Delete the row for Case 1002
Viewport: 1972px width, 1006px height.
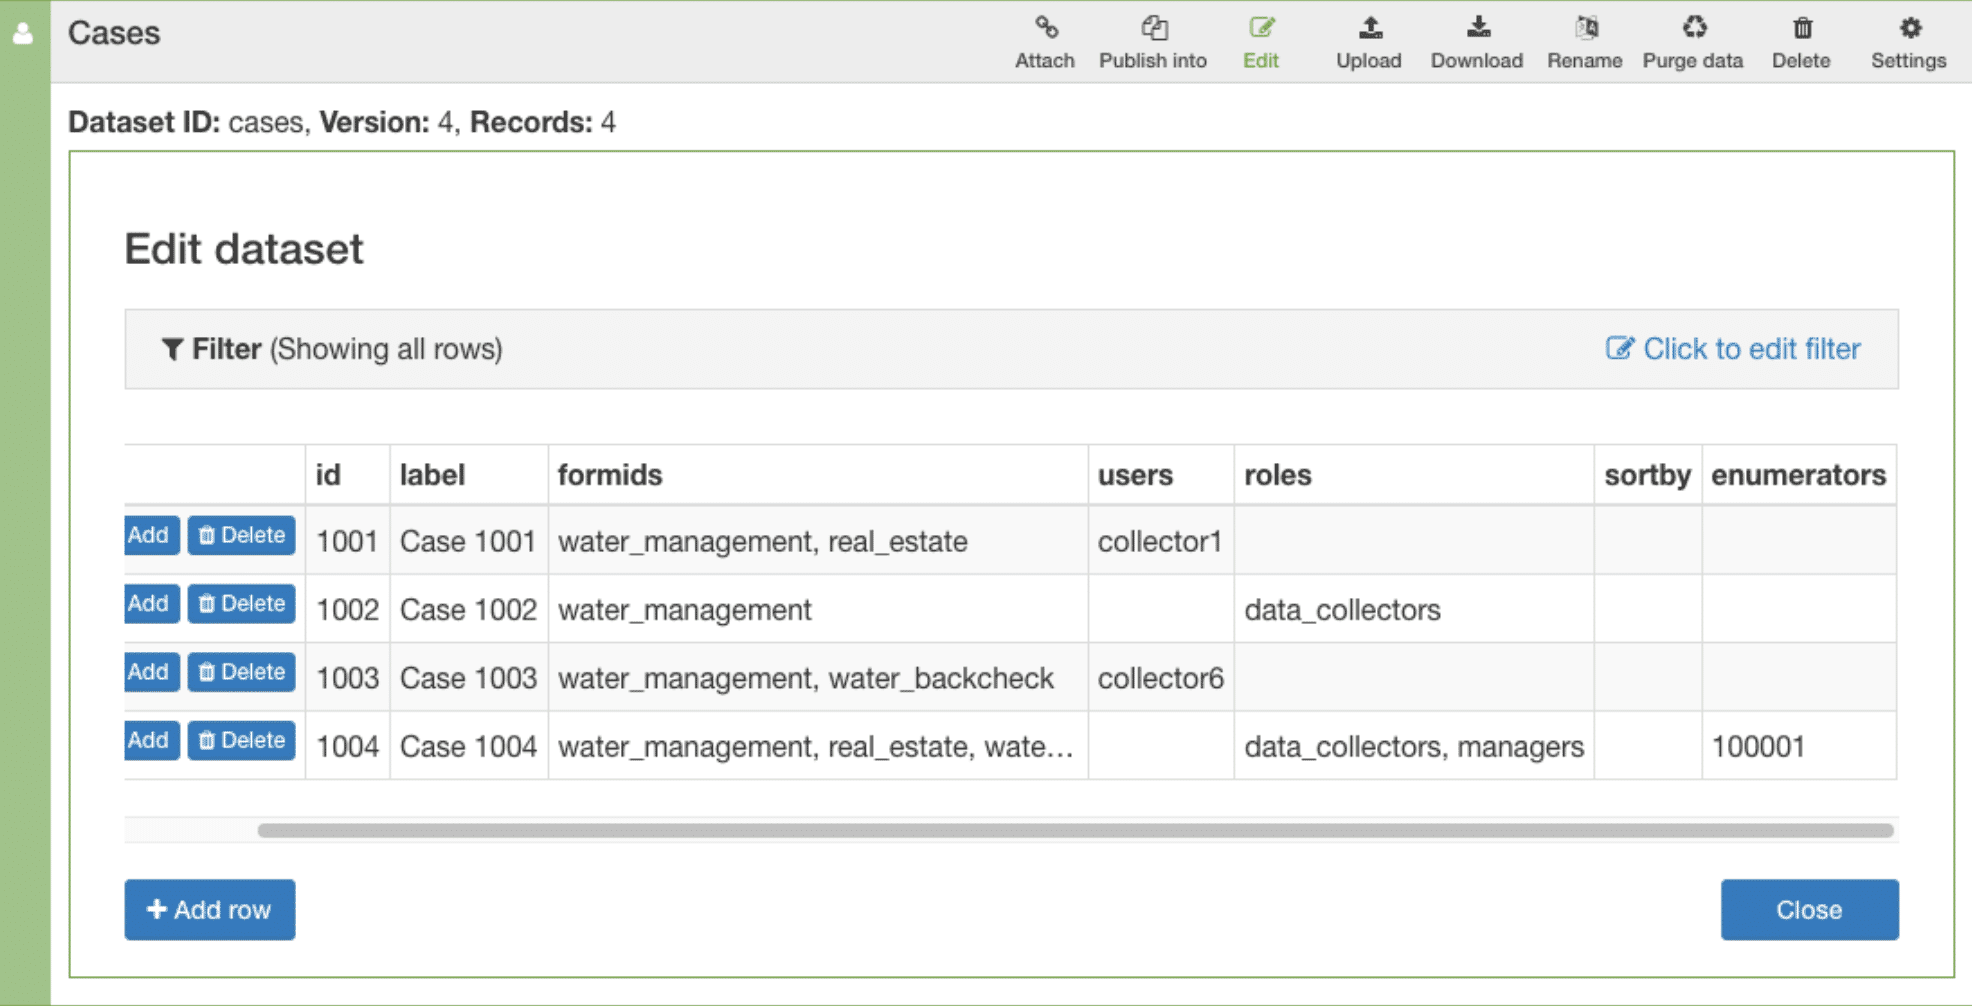240,603
